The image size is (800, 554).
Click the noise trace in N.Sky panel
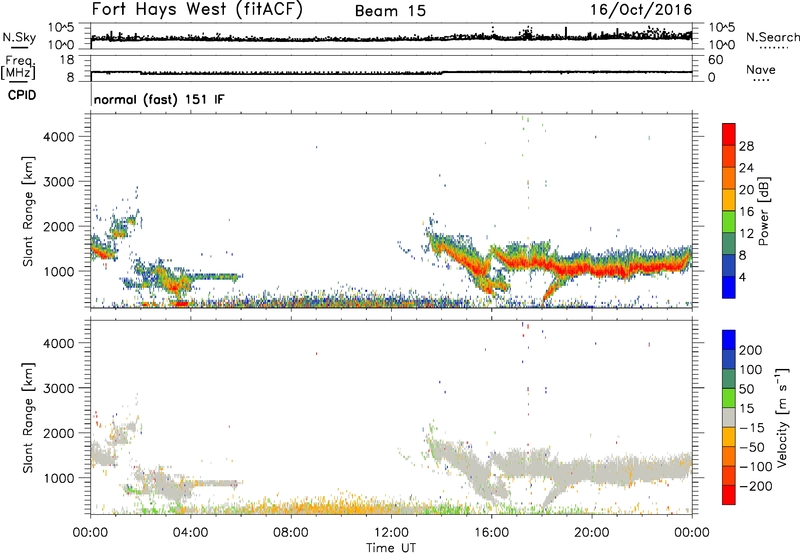(391, 38)
